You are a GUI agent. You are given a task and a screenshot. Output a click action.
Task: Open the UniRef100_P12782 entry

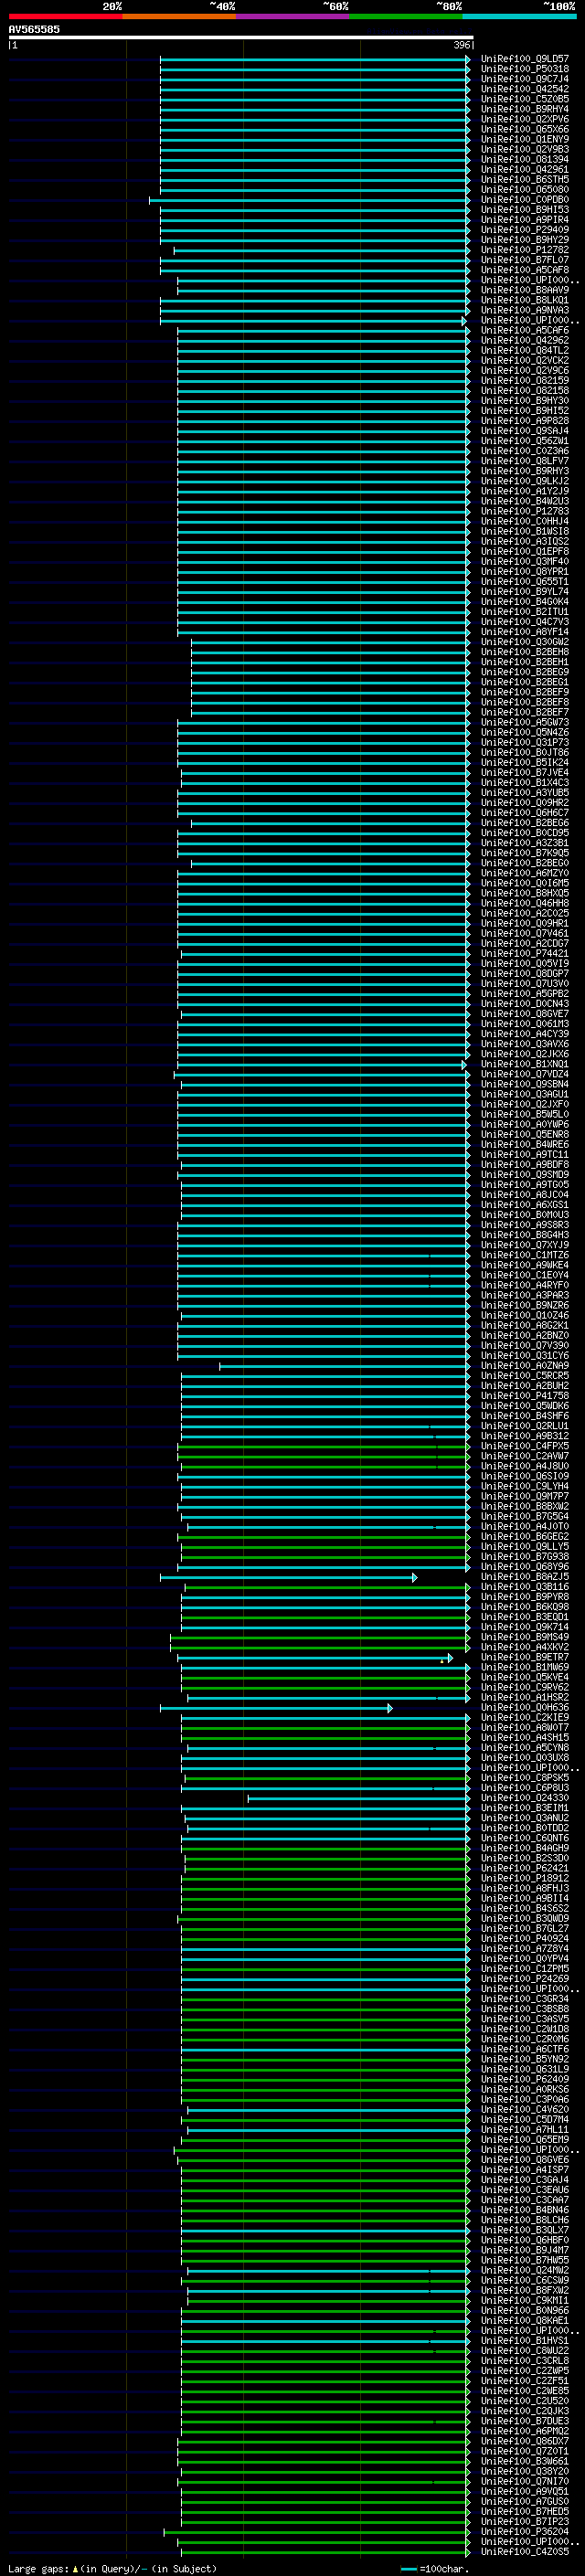pos(525,250)
